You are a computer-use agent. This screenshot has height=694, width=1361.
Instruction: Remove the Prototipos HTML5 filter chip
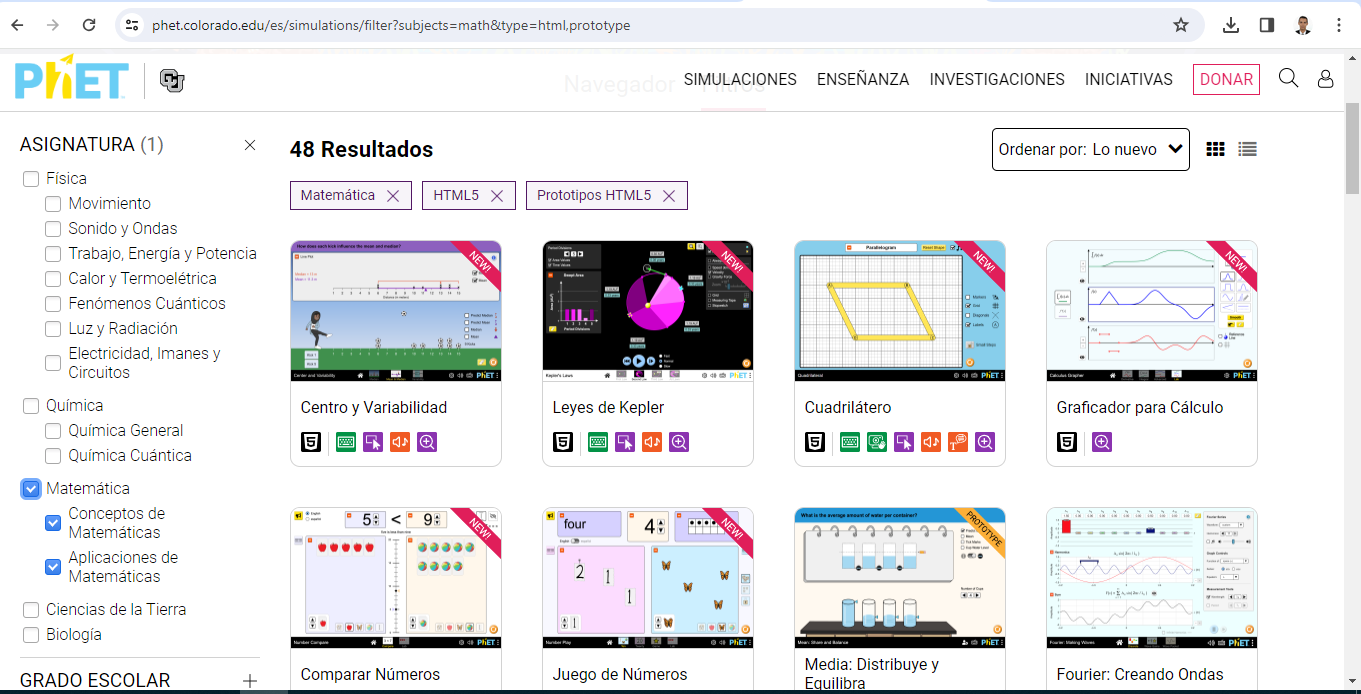669,196
